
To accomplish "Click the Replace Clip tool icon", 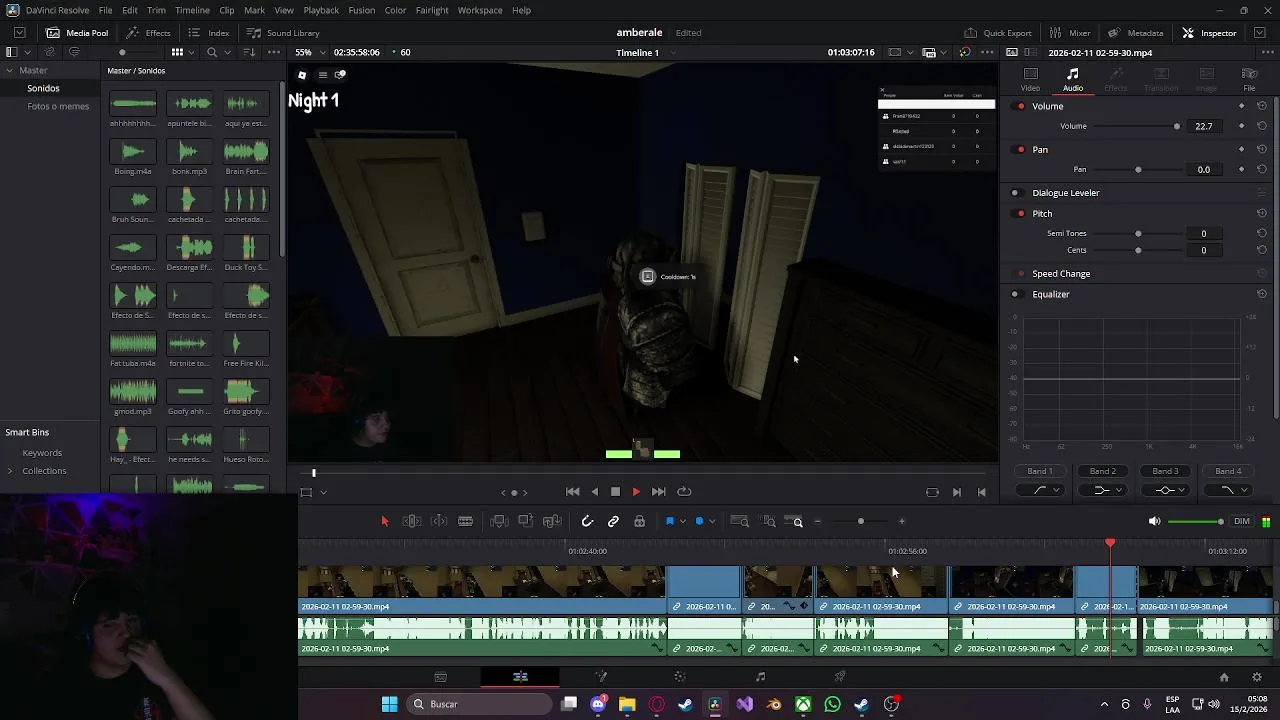I will (x=552, y=521).
